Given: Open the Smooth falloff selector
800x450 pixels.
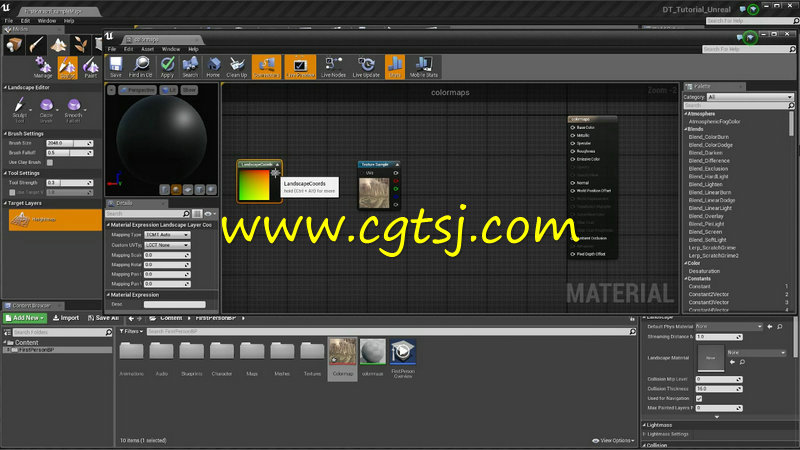Looking at the screenshot, I should coord(73,110).
